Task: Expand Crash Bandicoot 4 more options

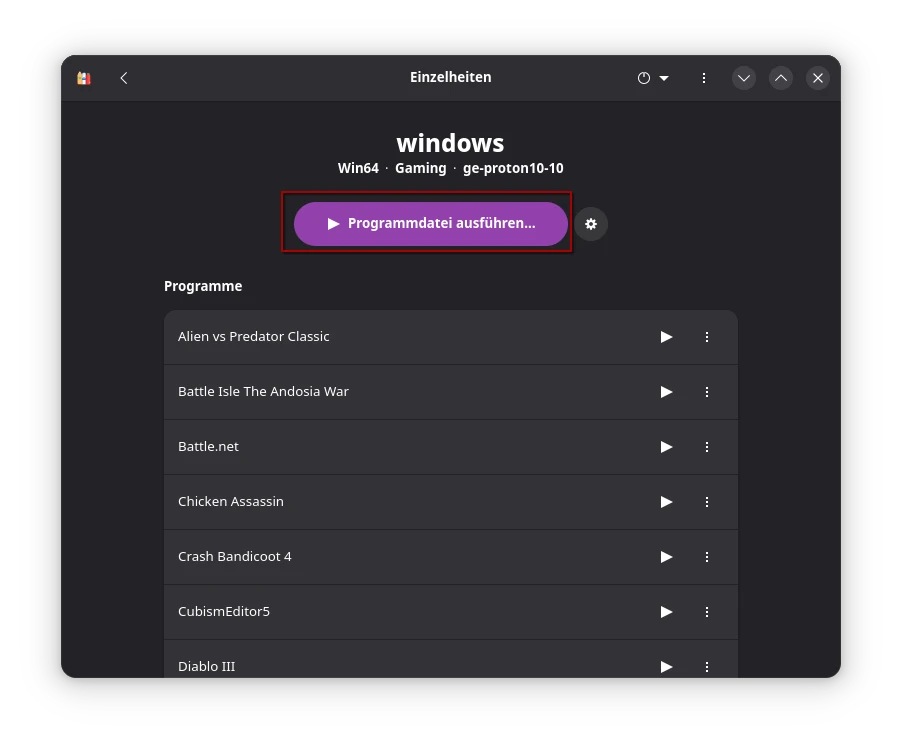Action: [x=707, y=557]
